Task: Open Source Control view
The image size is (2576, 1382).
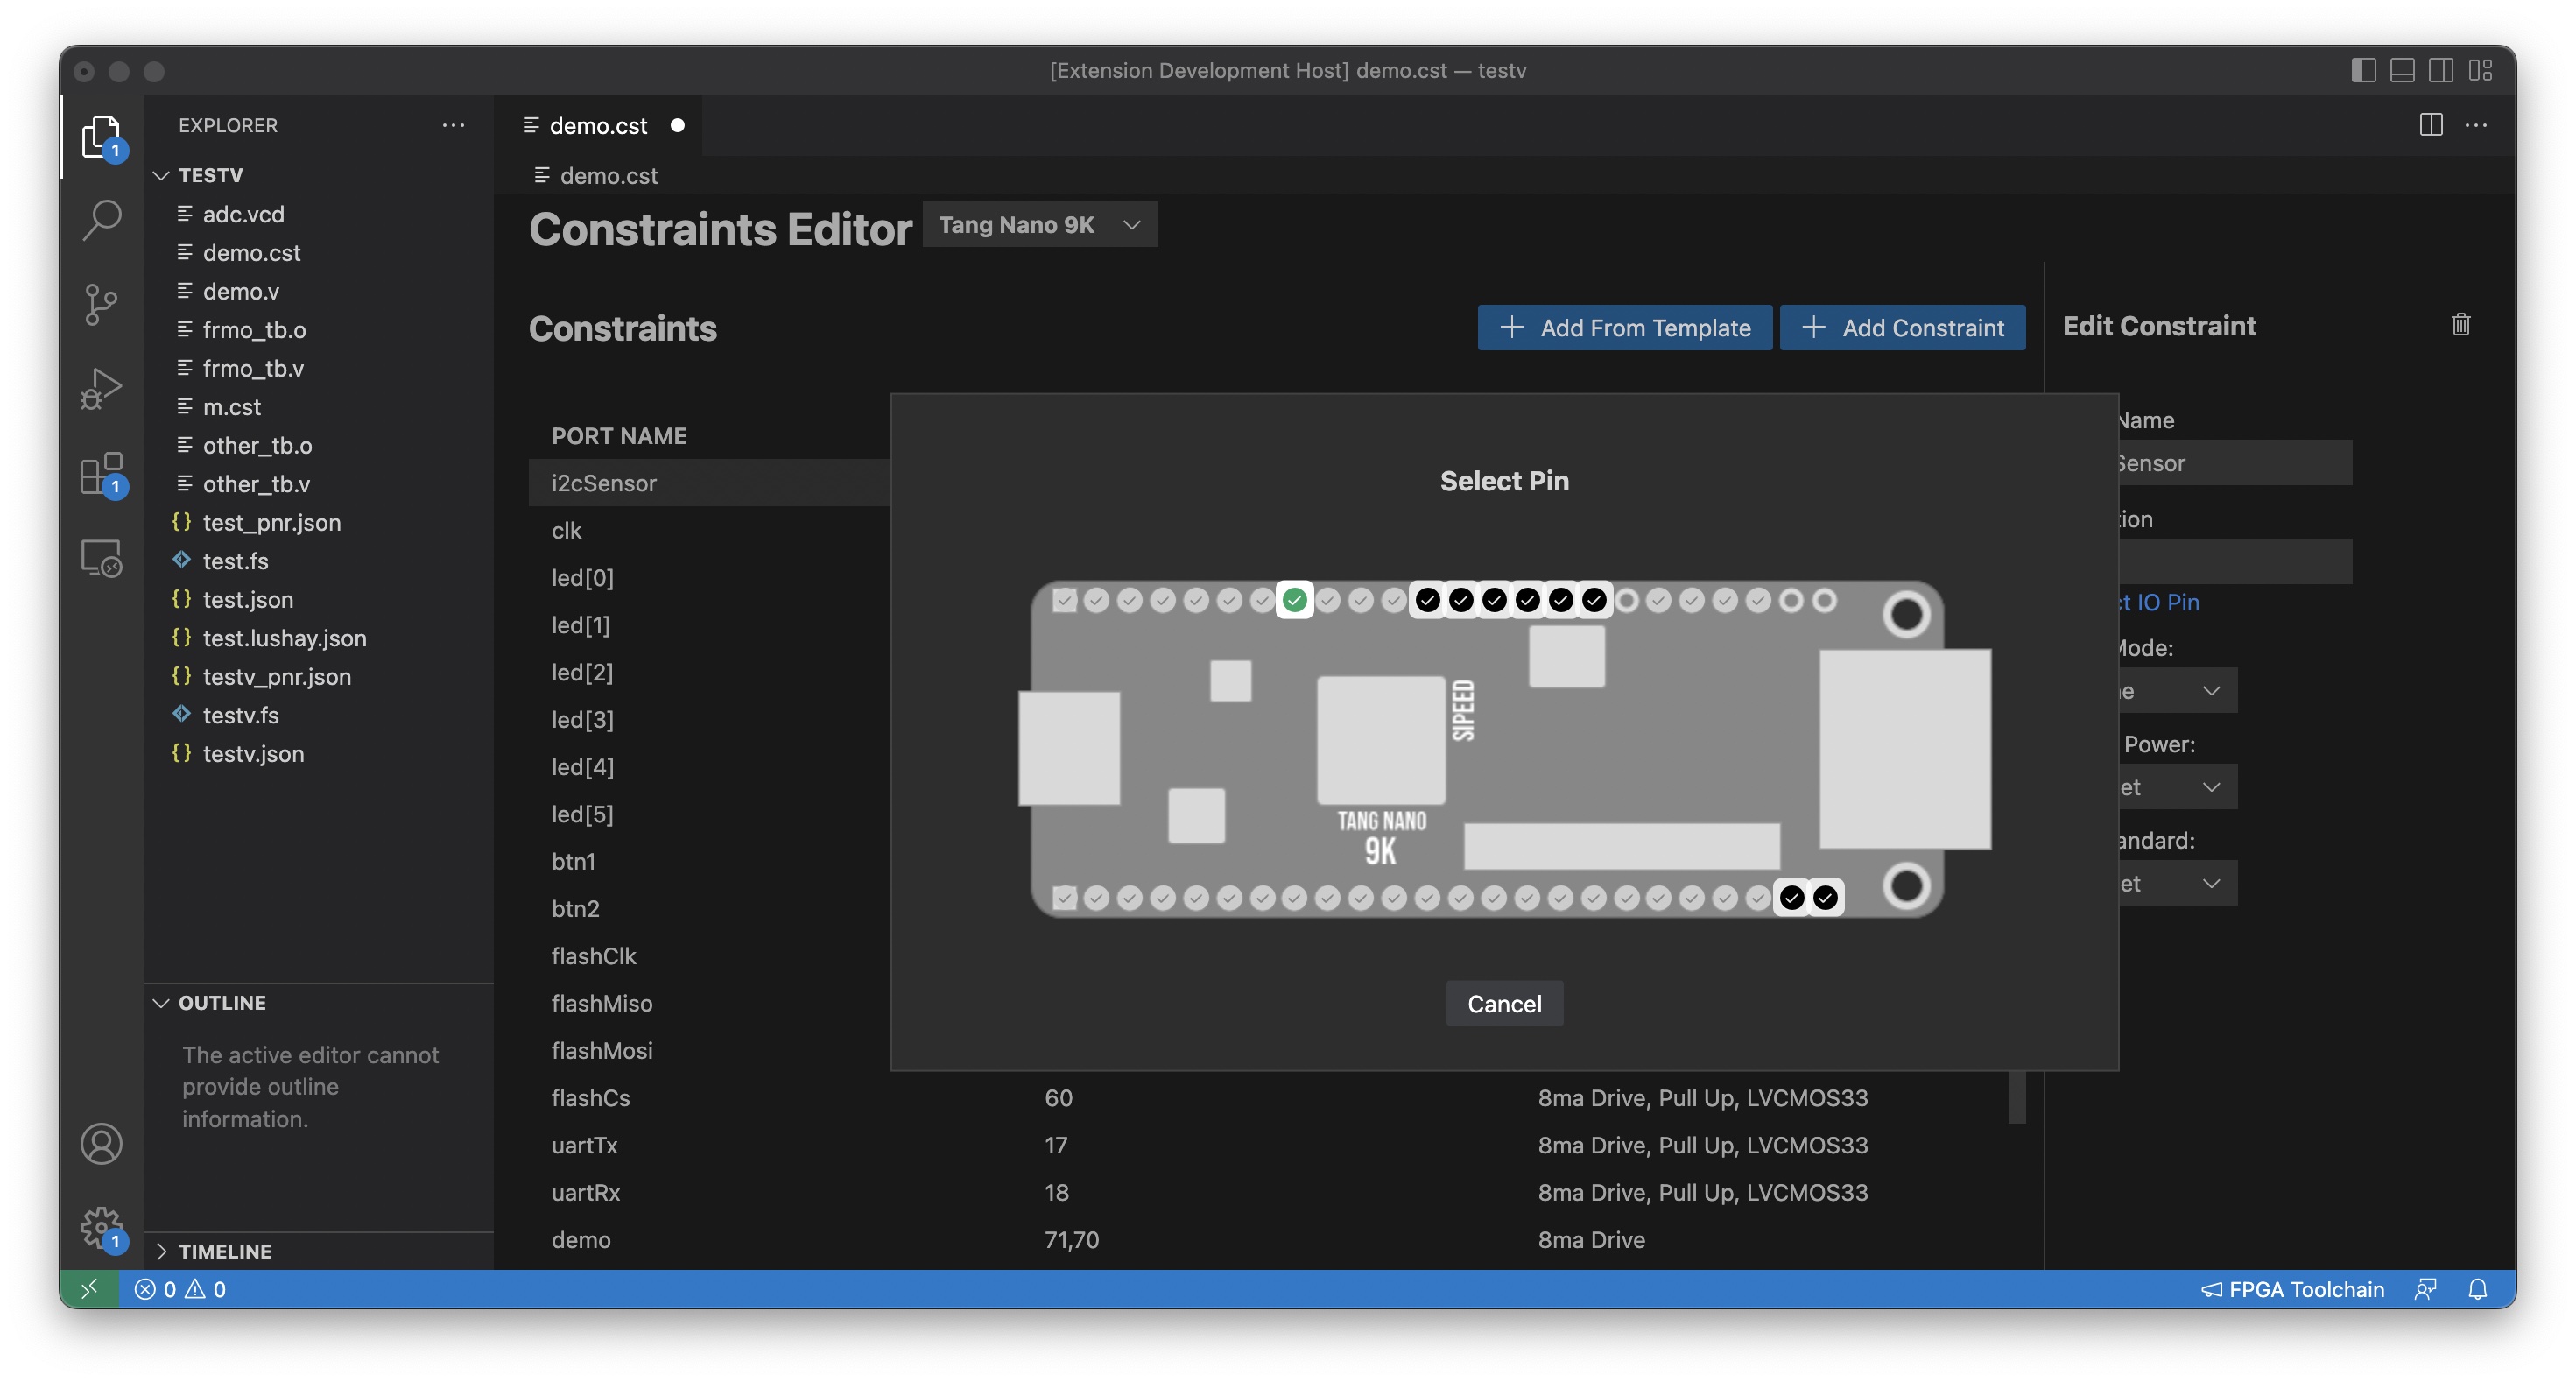Action: coord(101,304)
